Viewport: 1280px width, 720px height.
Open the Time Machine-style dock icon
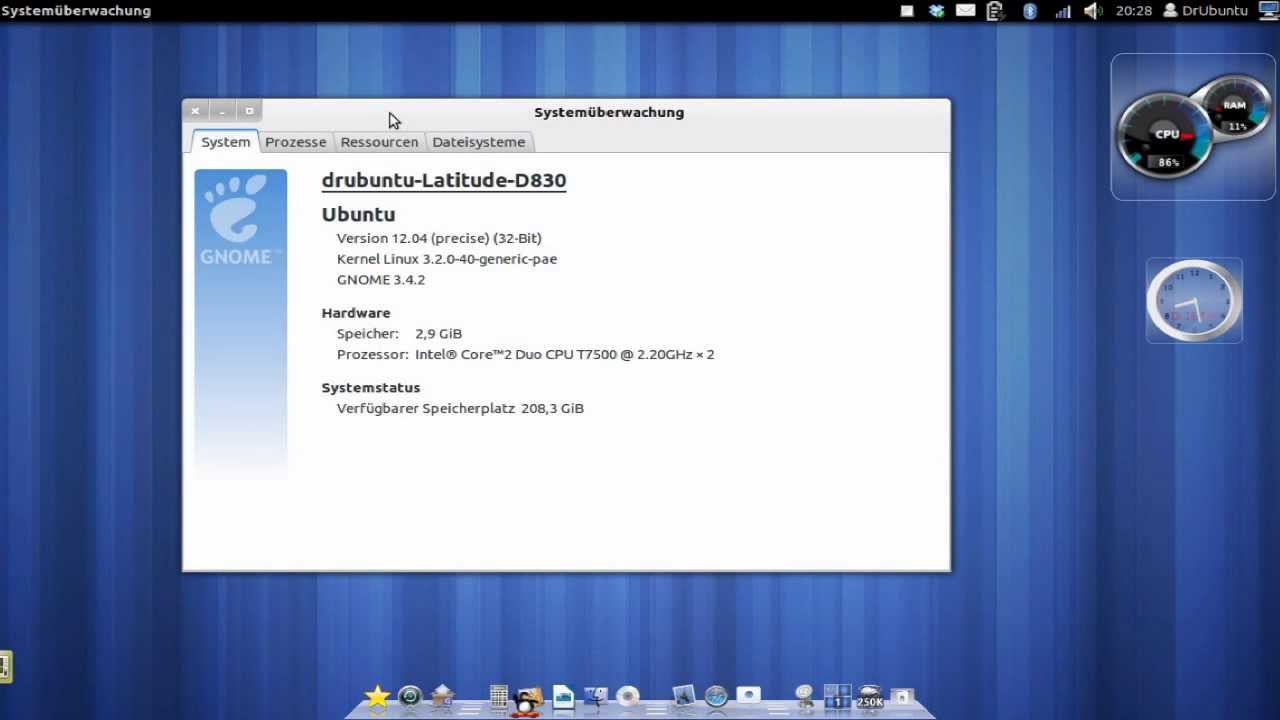[x=410, y=697]
